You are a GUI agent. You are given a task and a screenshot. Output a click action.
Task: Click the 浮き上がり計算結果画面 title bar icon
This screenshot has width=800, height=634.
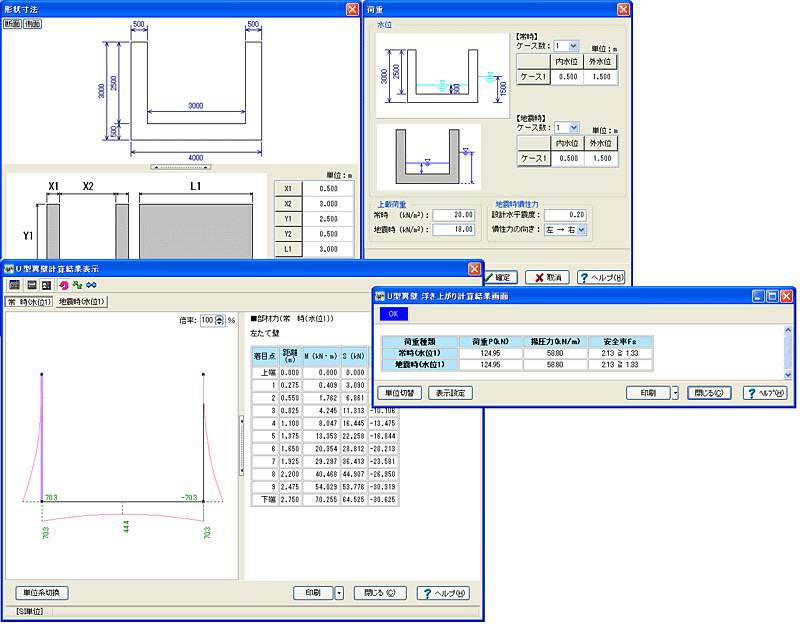click(380, 296)
